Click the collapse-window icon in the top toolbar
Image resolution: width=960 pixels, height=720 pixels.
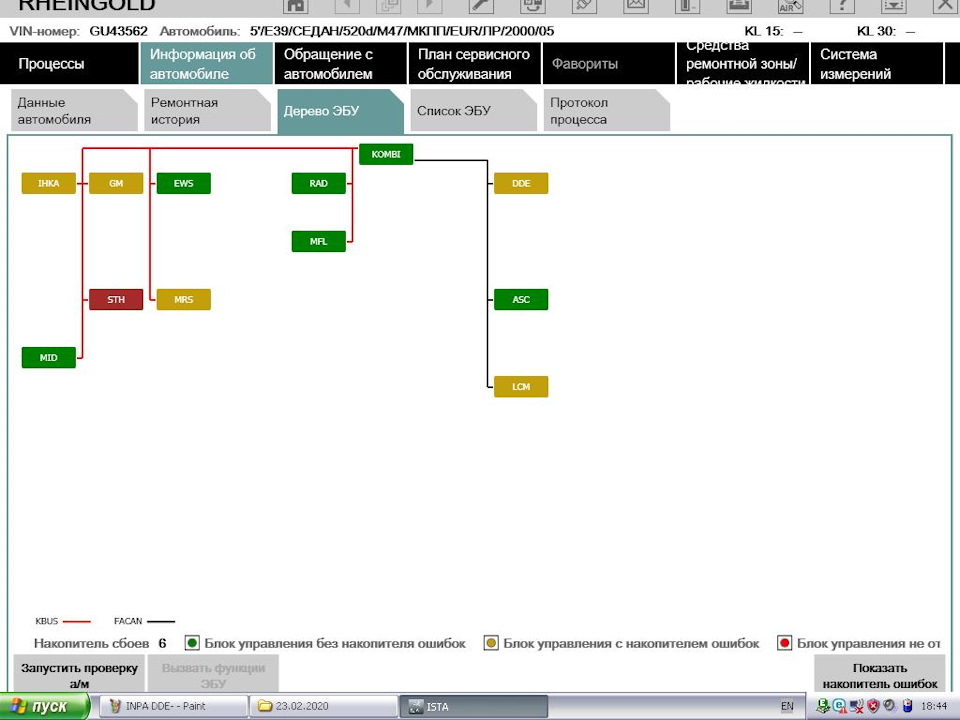click(x=893, y=6)
